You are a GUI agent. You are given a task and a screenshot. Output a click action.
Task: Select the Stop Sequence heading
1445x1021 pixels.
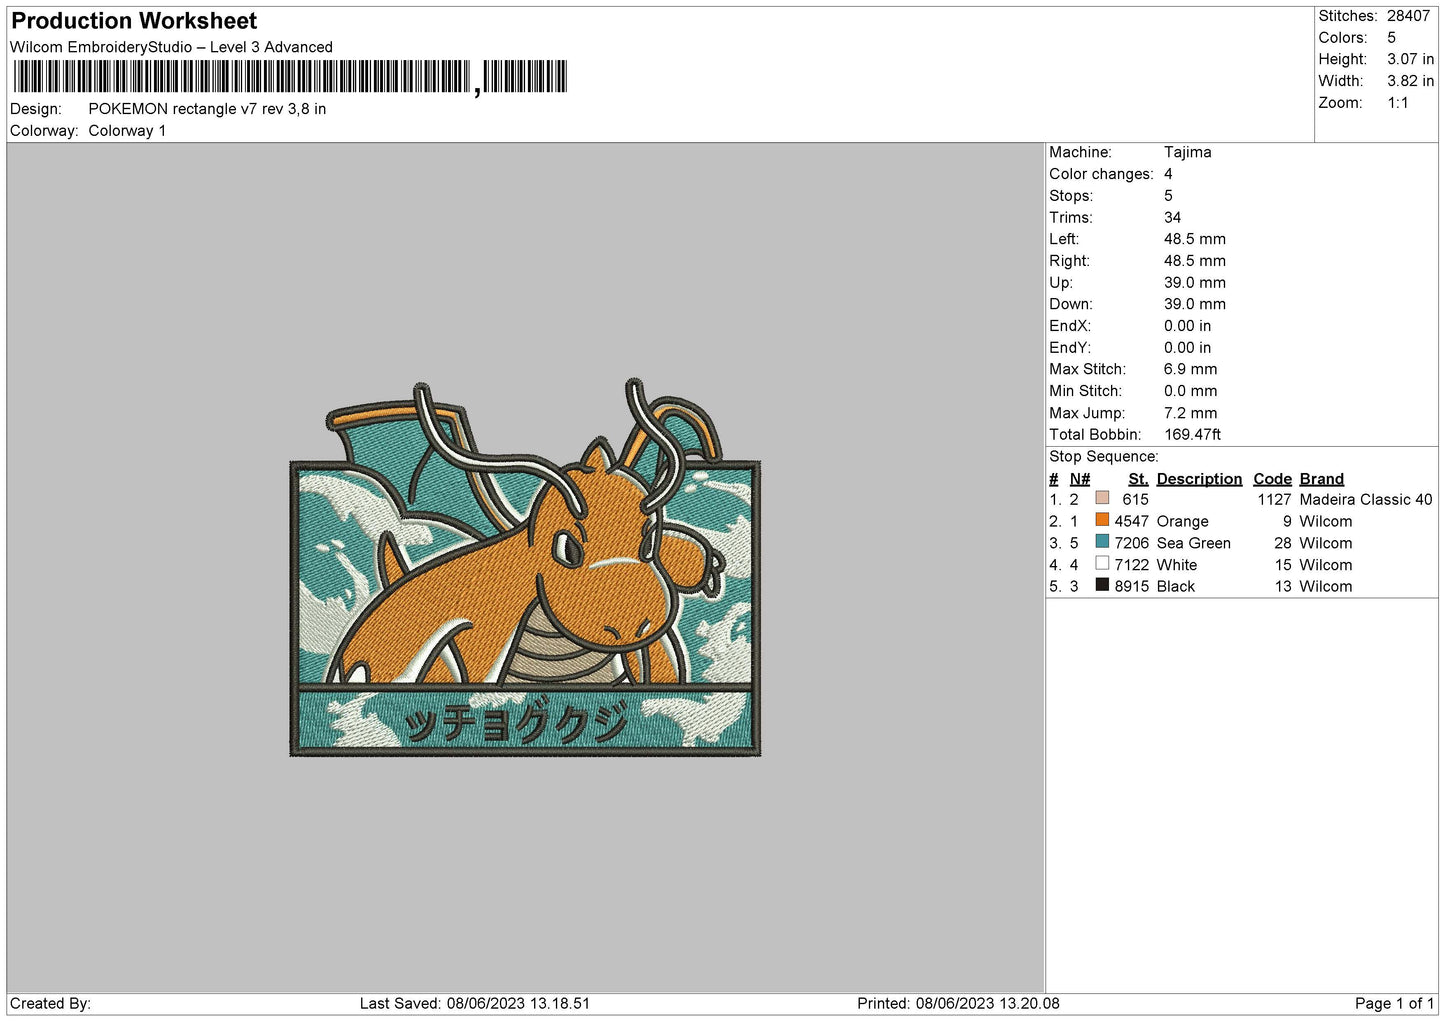pos(1103,457)
